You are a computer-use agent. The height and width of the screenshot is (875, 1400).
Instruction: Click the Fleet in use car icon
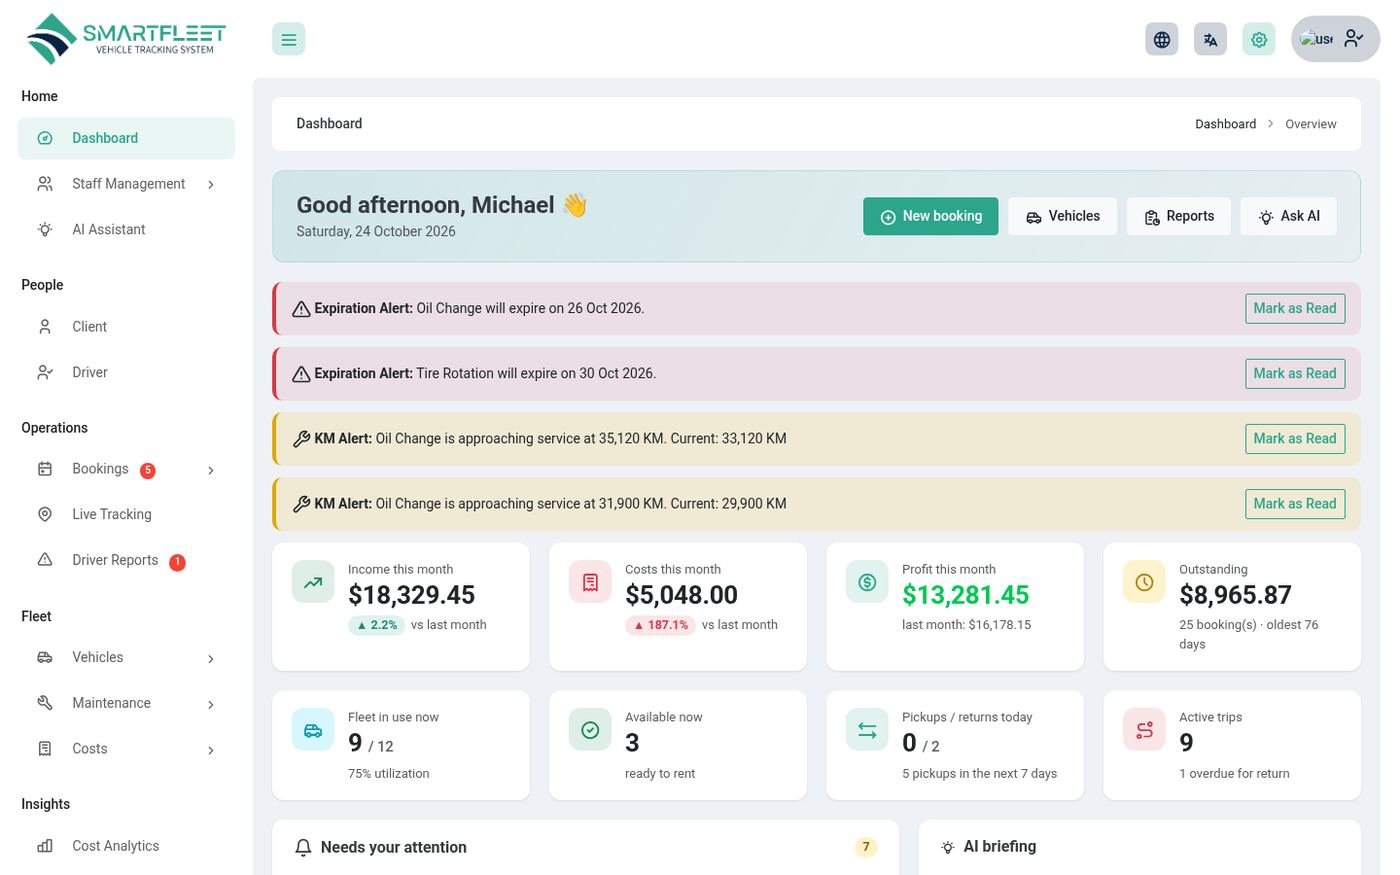pos(313,730)
